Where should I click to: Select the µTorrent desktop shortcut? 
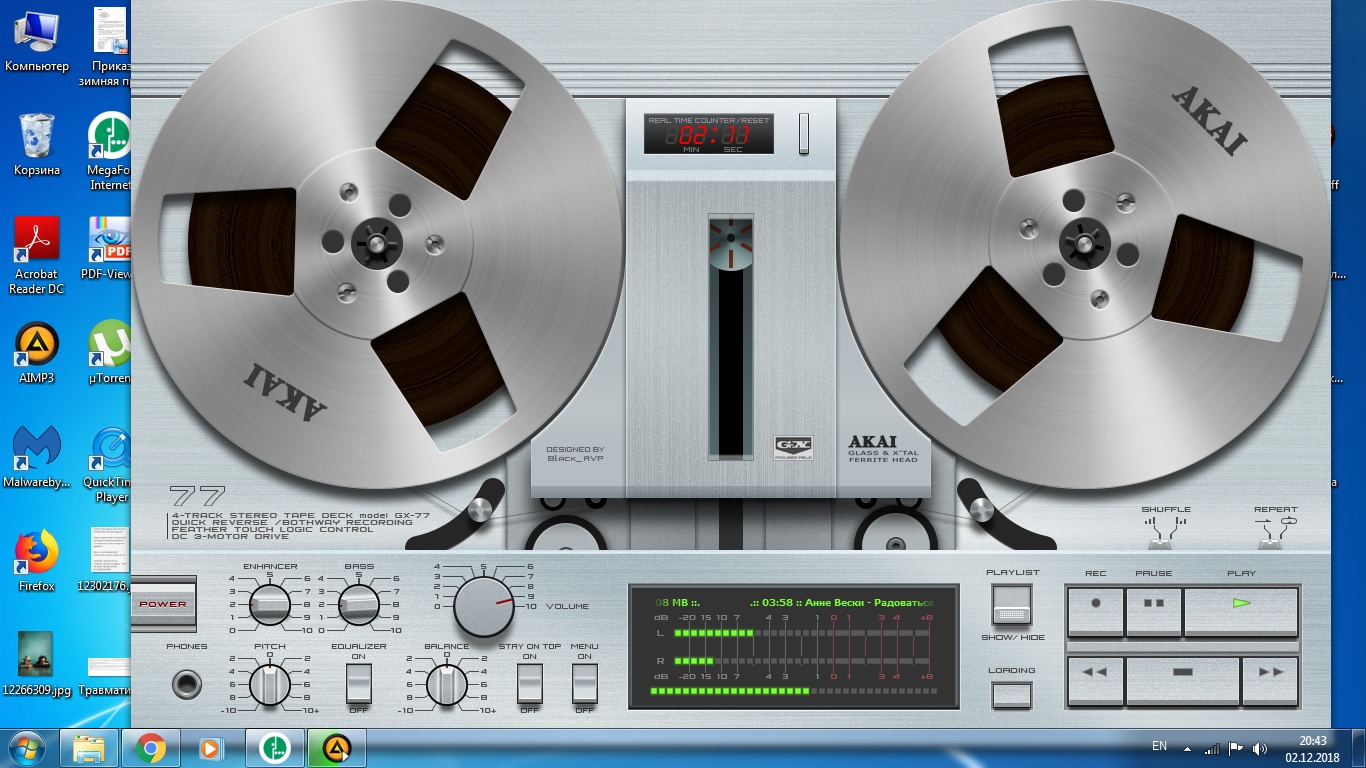click(x=110, y=352)
